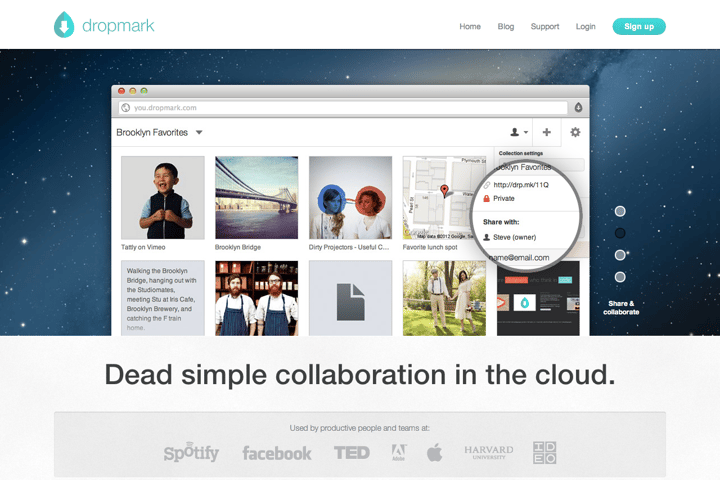Image resolution: width=720 pixels, height=480 pixels.
Task: Expand the Brooklyn Favorites collection dropdown
Action: click(x=199, y=132)
